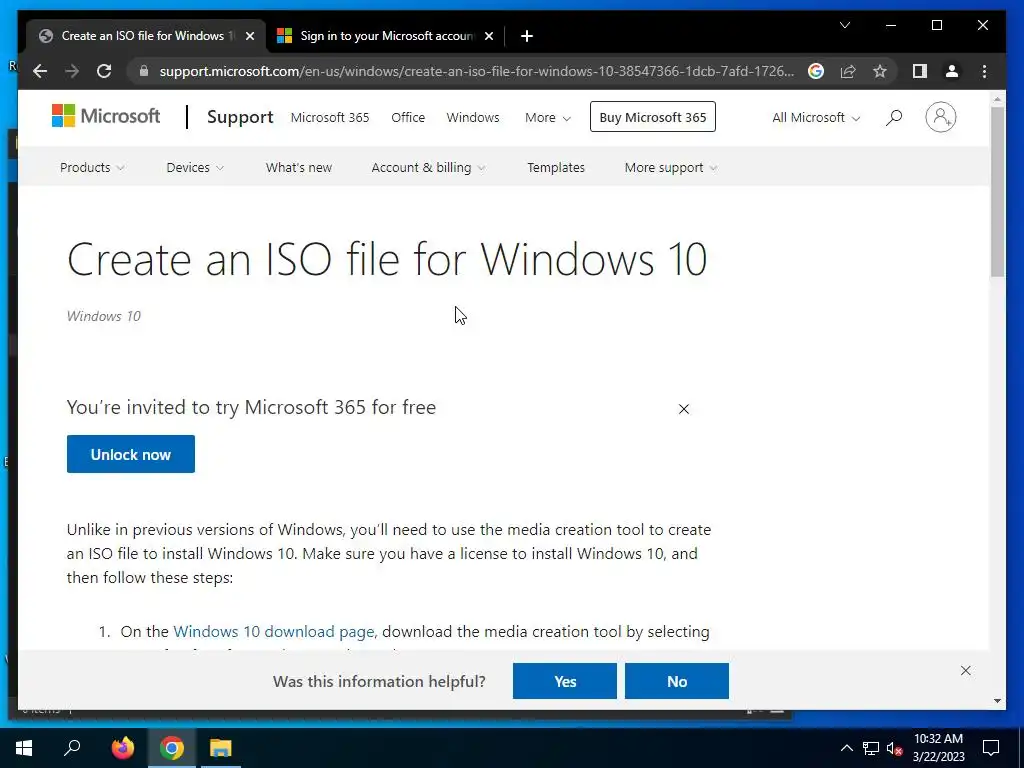Click the muted volume tray icon
Viewport: 1024px width, 768px height.
(x=894, y=748)
